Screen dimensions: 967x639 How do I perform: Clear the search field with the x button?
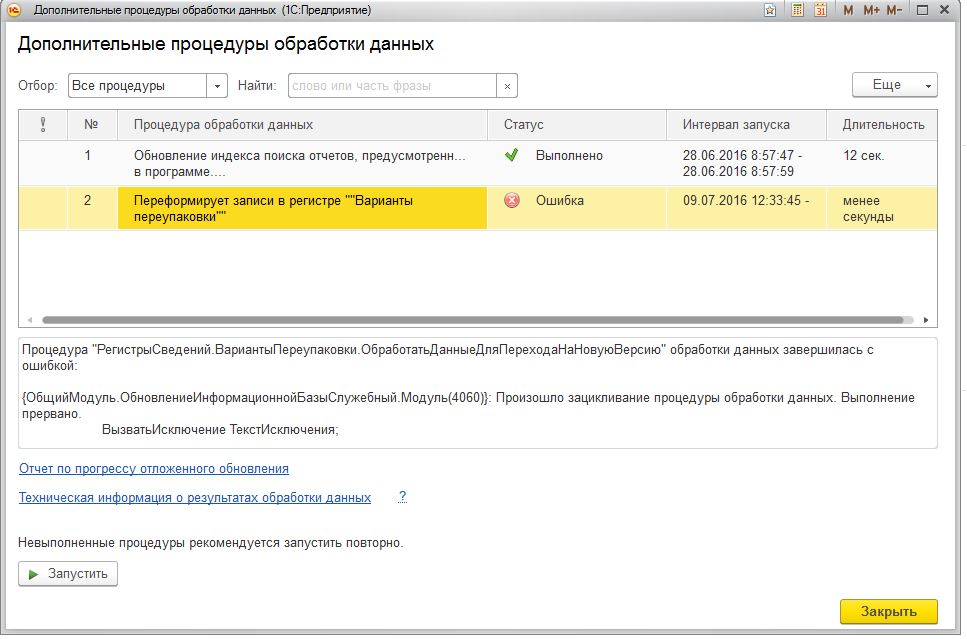507,86
